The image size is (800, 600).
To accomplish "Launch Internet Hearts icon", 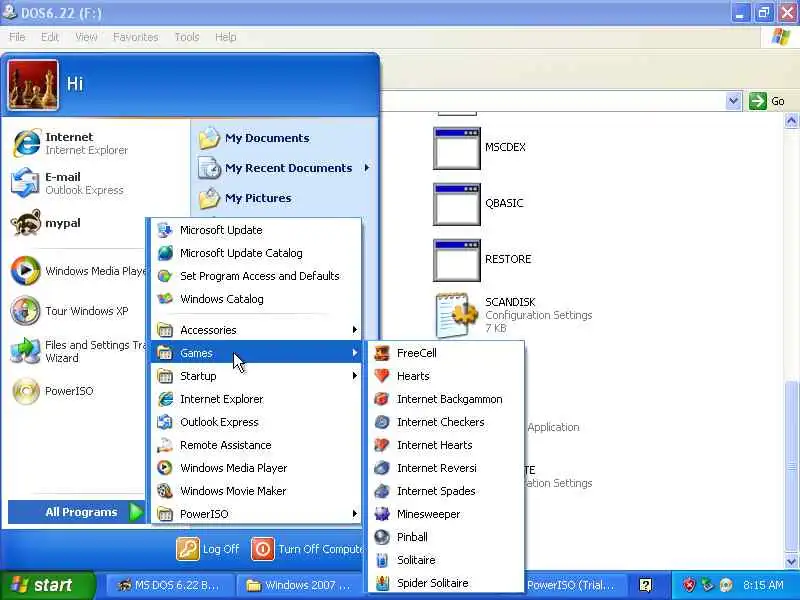I will (382, 445).
